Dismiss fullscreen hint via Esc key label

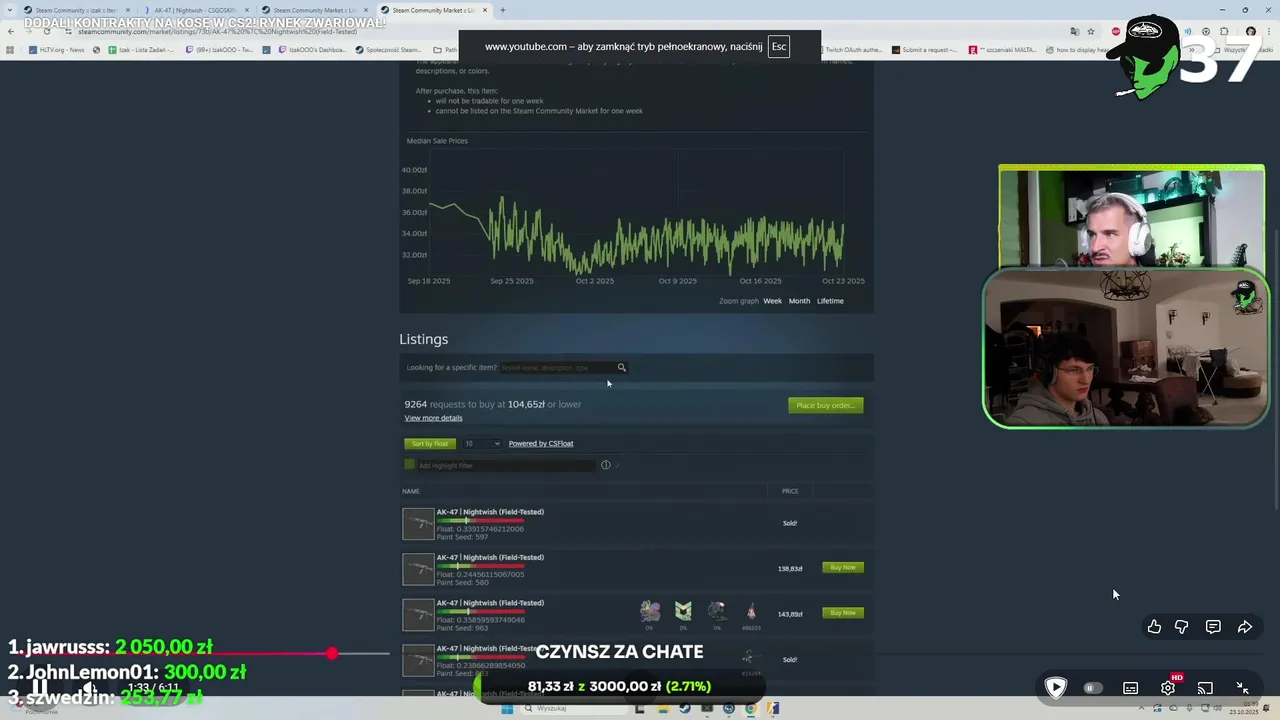[x=779, y=46]
